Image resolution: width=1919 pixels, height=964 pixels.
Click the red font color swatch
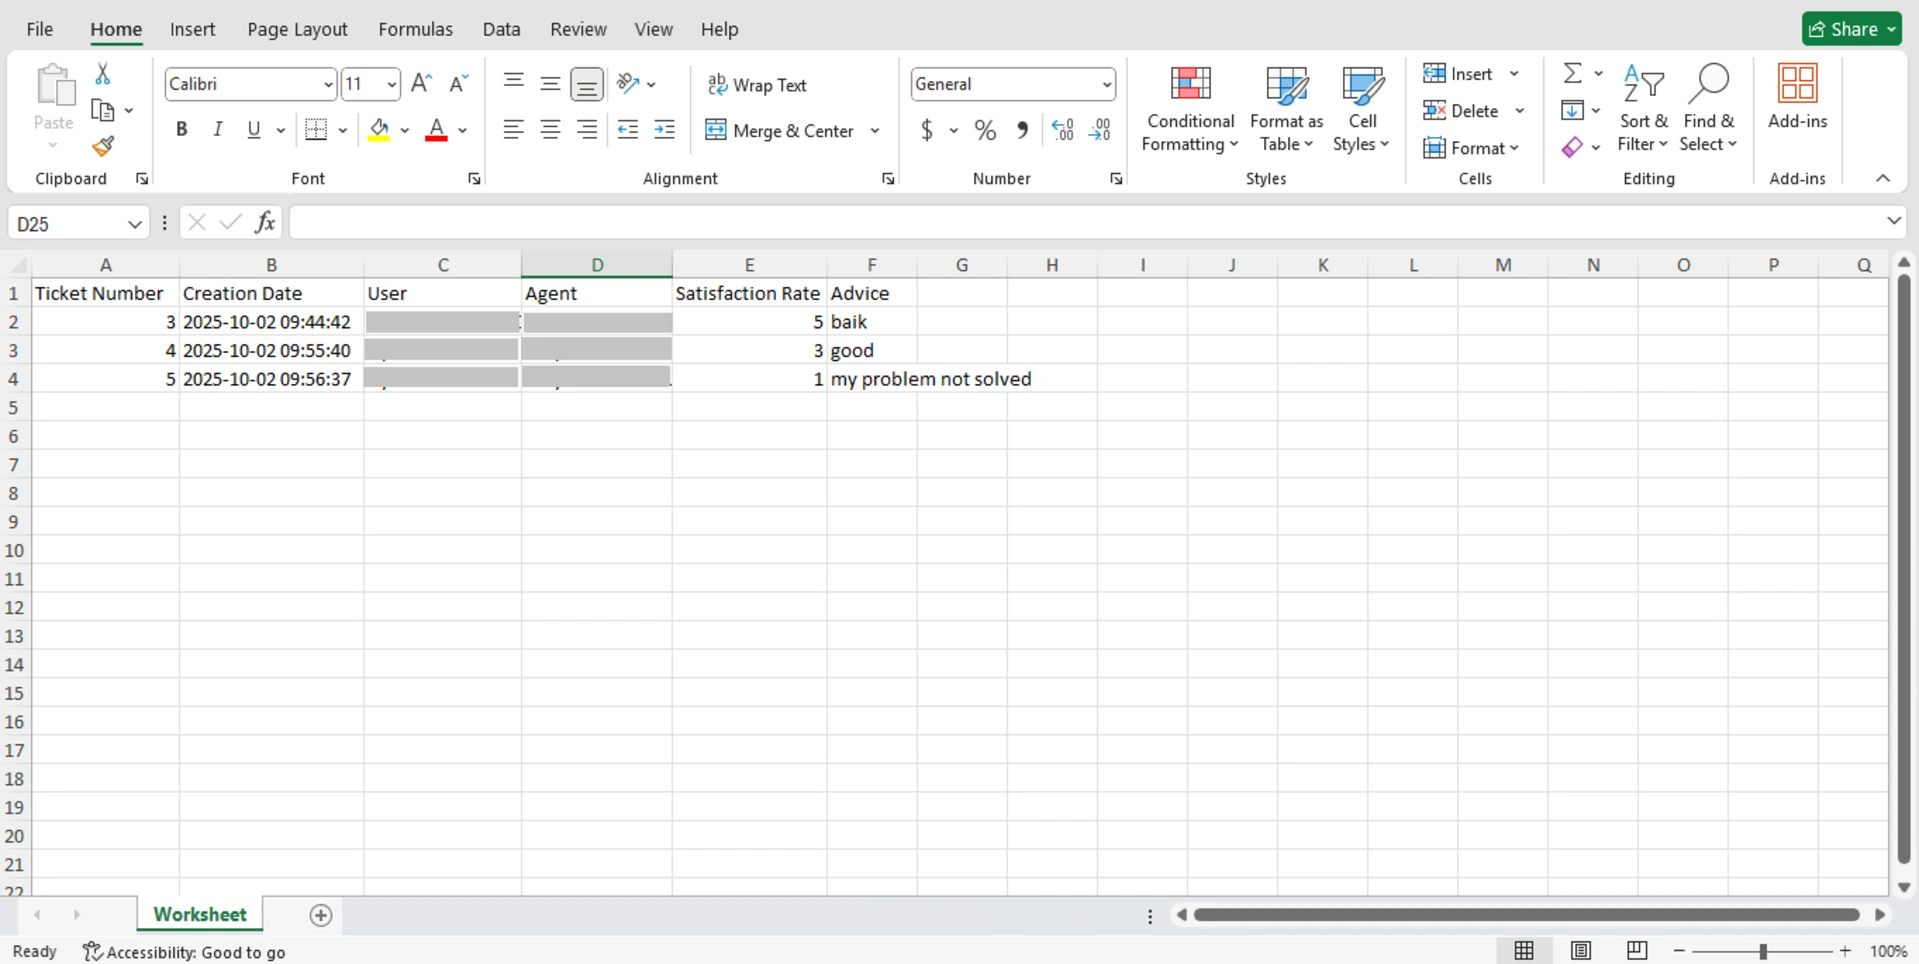436,131
